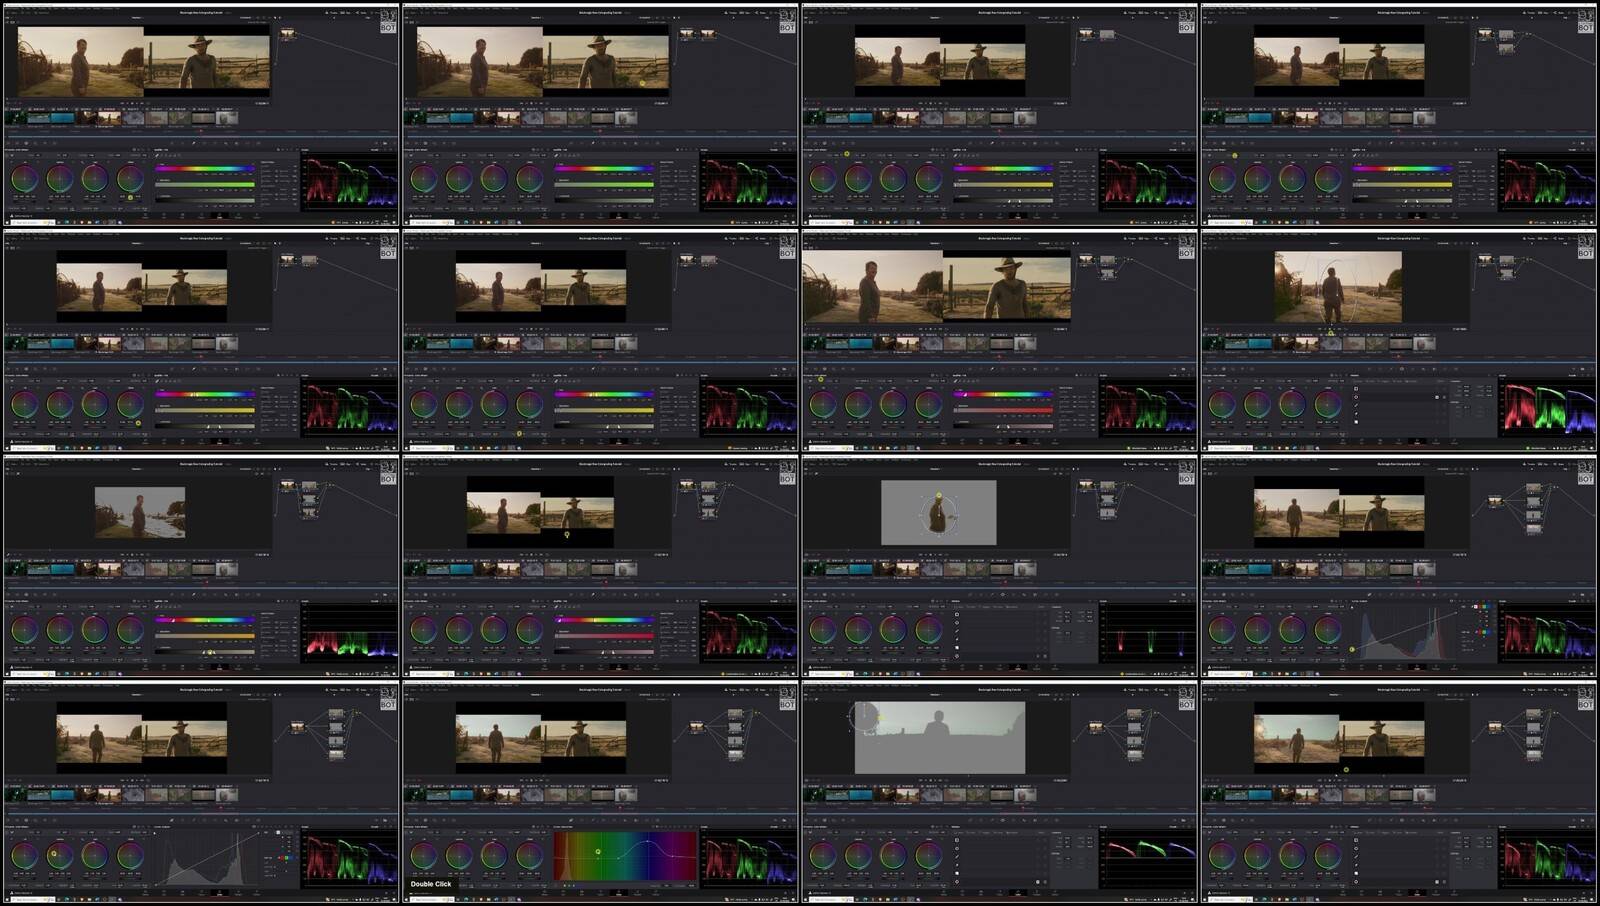
Task: Adjust the Gain wheel, man-in-circle matte frame
Action: coord(893,629)
